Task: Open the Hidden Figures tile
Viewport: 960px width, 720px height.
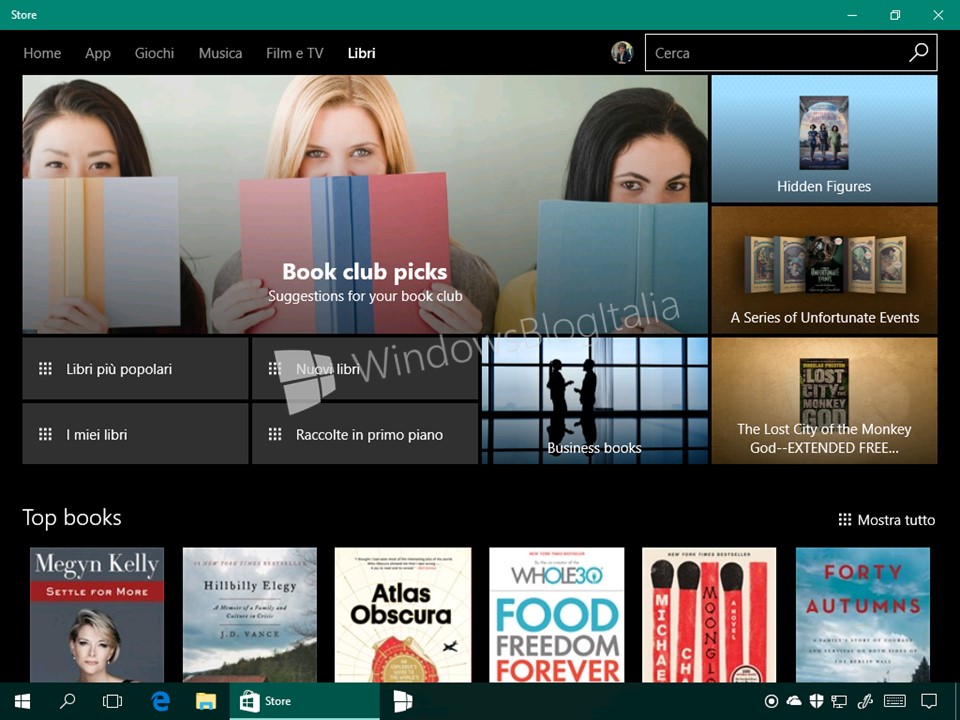Action: [824, 139]
